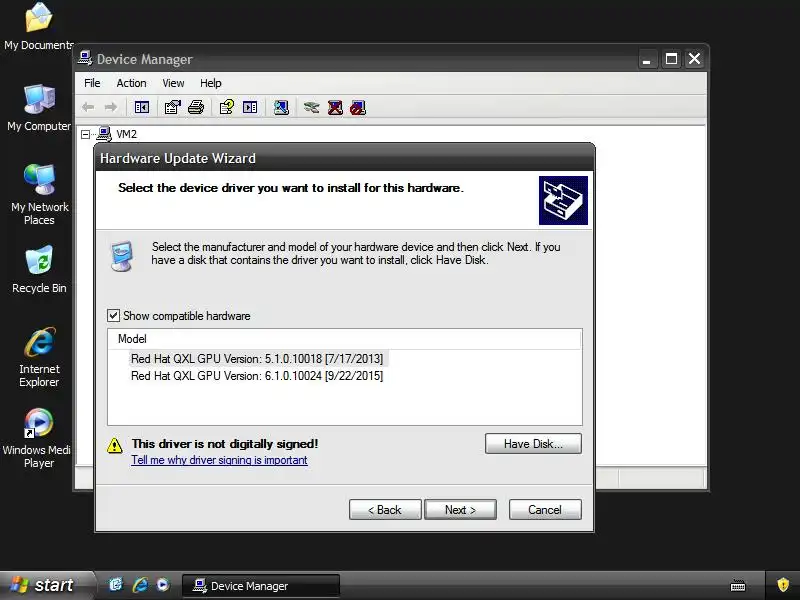
Task: Click the security shield tray icon
Action: 783,584
